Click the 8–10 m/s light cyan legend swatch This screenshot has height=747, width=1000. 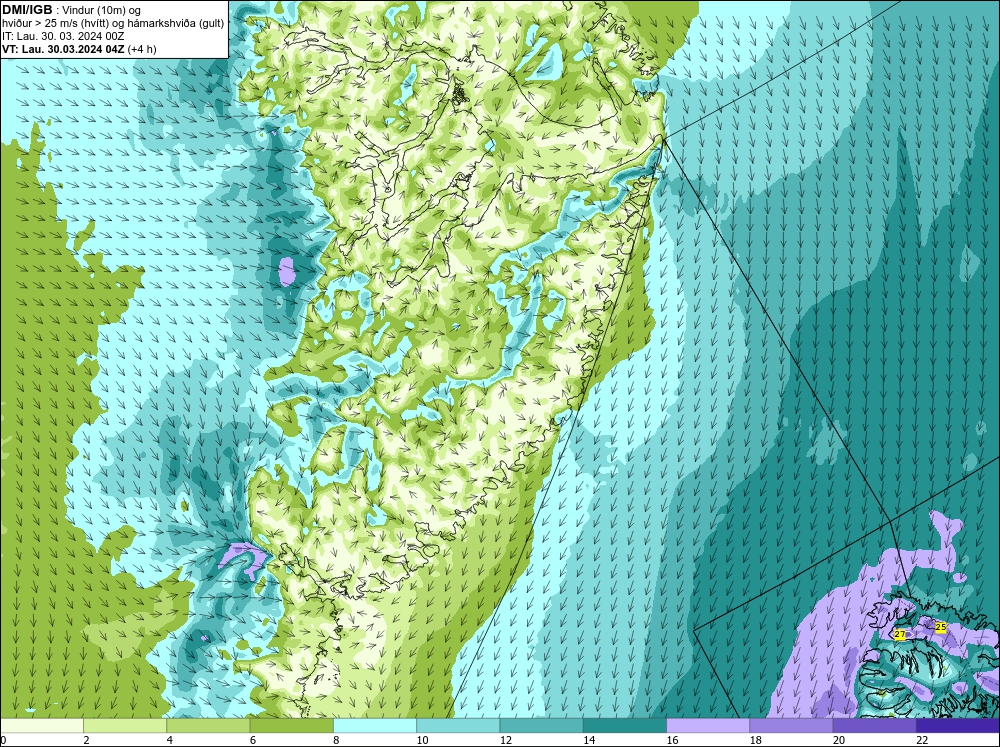(x=375, y=726)
